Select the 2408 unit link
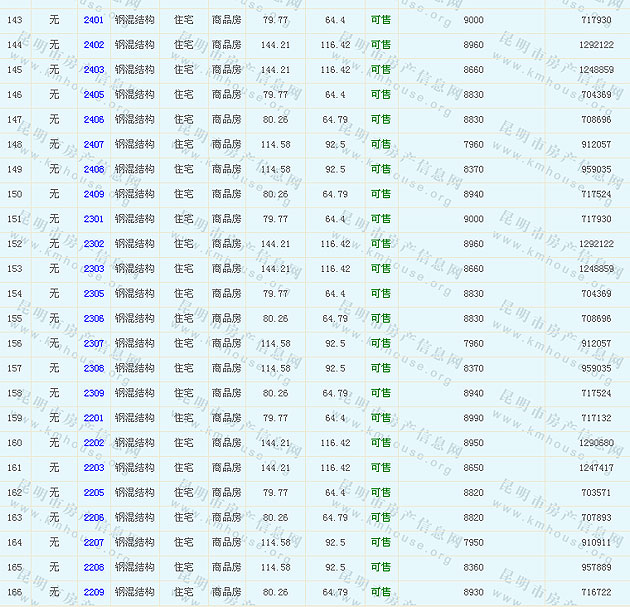This screenshot has width=630, height=607. 93,169
